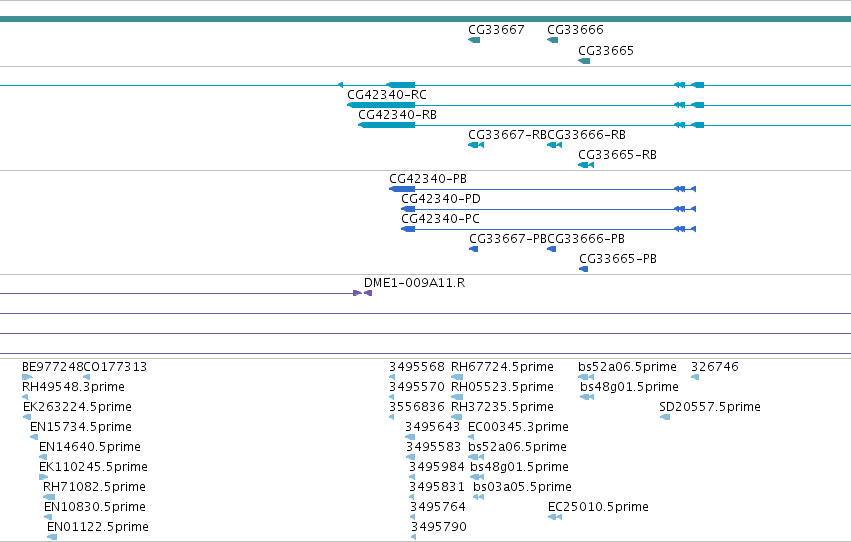The height and width of the screenshot is (542, 851).
Task: Open the CG33665 gene label
Action: click(606, 51)
